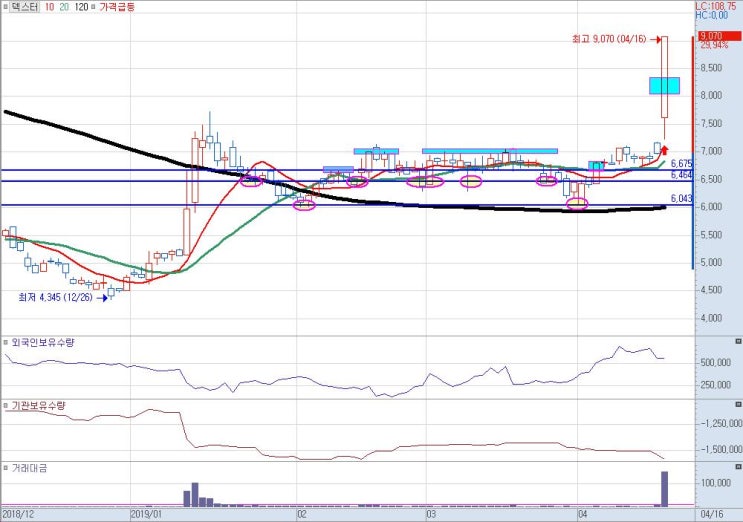
Task: Select the 10-day moving average label
Action: point(49,7)
